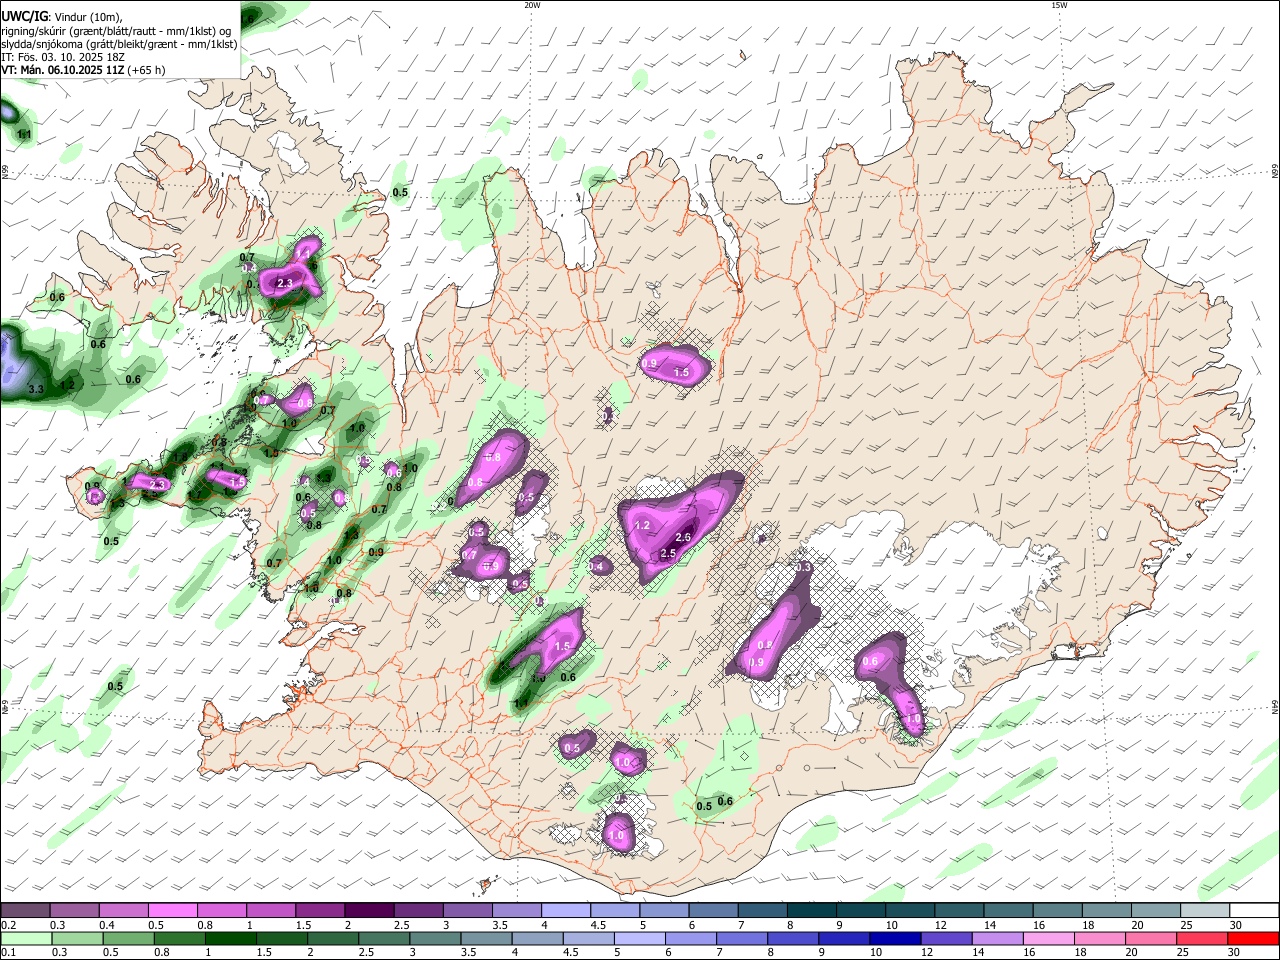Pick top-row legend swatch between 7 and 8
This screenshot has height=960, width=1280.
coord(762,911)
